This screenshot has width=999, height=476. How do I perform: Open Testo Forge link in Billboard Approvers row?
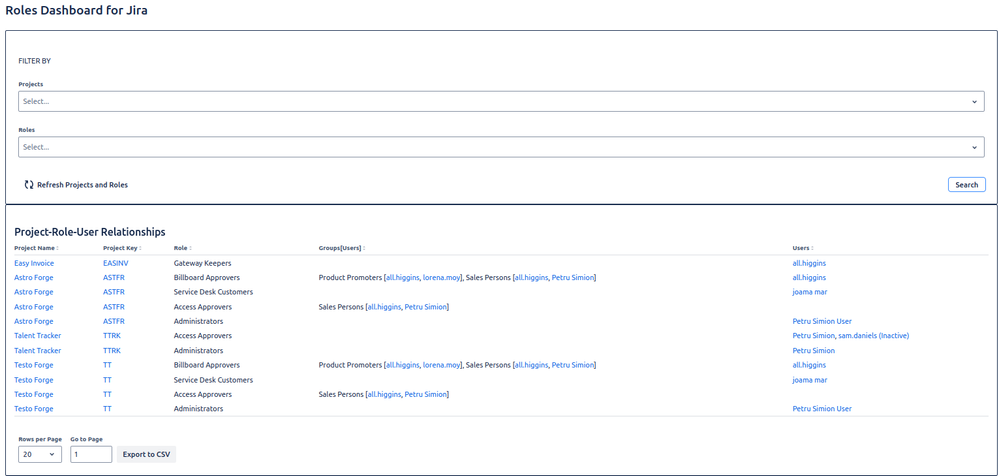pyautogui.click(x=34, y=365)
